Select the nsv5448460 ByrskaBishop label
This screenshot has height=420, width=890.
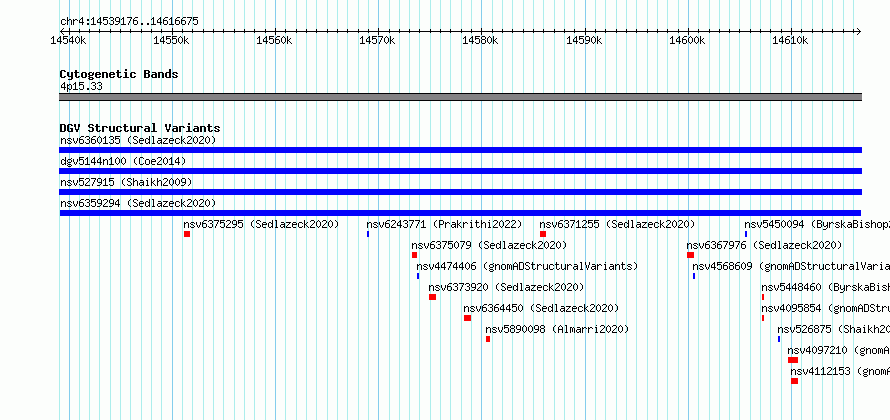825,287
